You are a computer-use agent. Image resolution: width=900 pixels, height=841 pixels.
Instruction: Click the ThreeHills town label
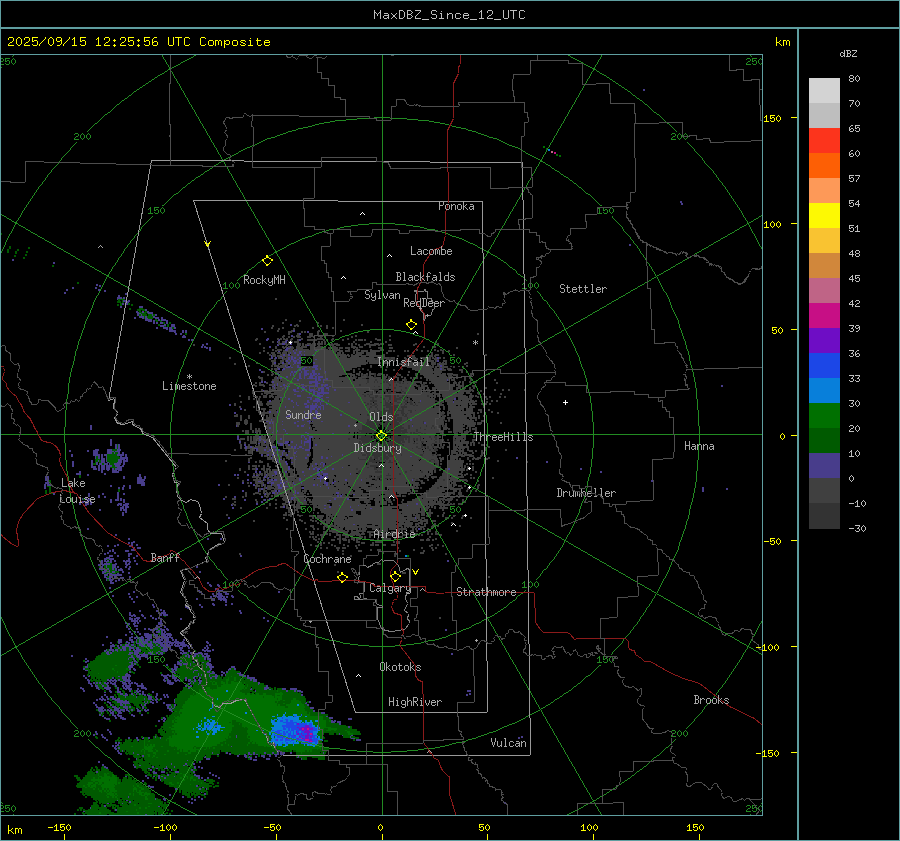pyautogui.click(x=503, y=437)
